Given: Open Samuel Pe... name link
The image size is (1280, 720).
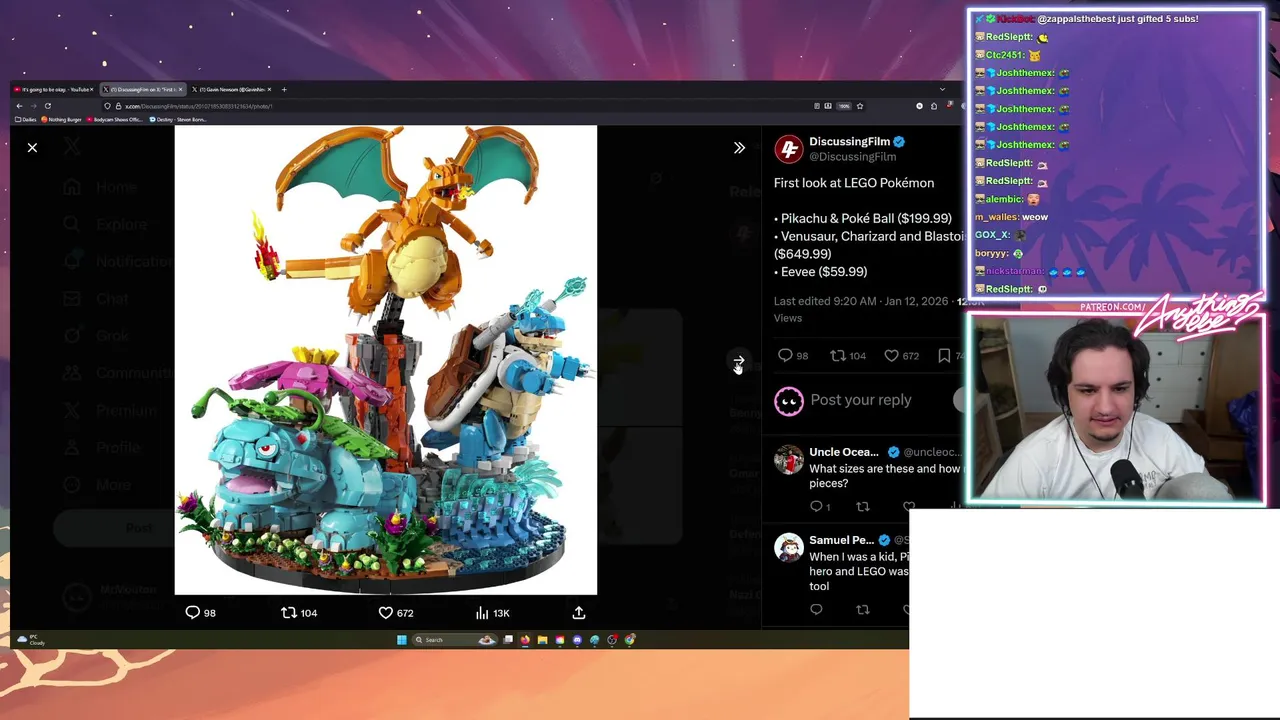Looking at the screenshot, I should (x=842, y=540).
